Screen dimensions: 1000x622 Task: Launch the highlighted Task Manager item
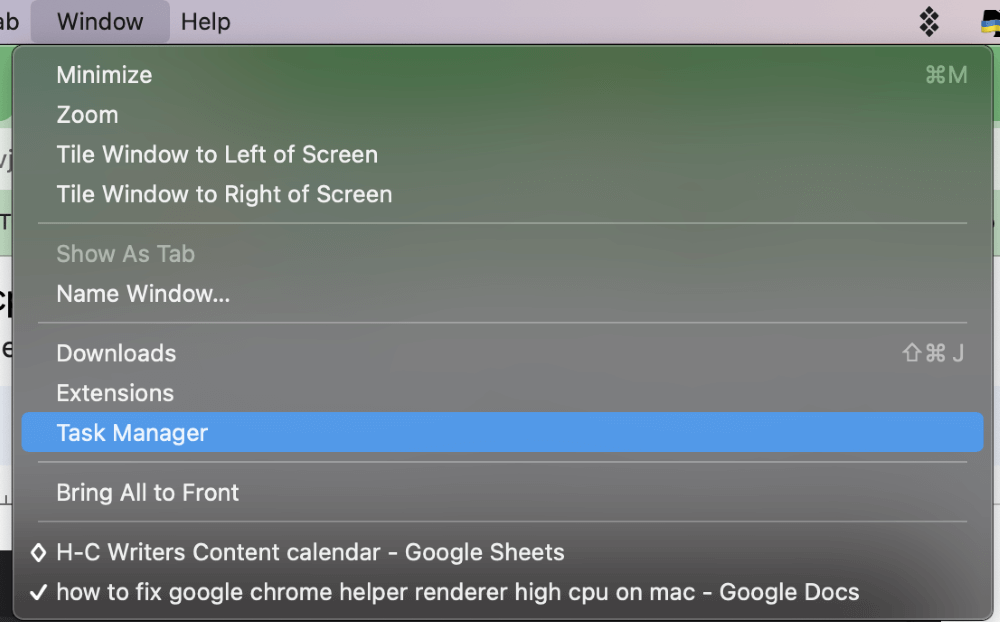pos(132,433)
